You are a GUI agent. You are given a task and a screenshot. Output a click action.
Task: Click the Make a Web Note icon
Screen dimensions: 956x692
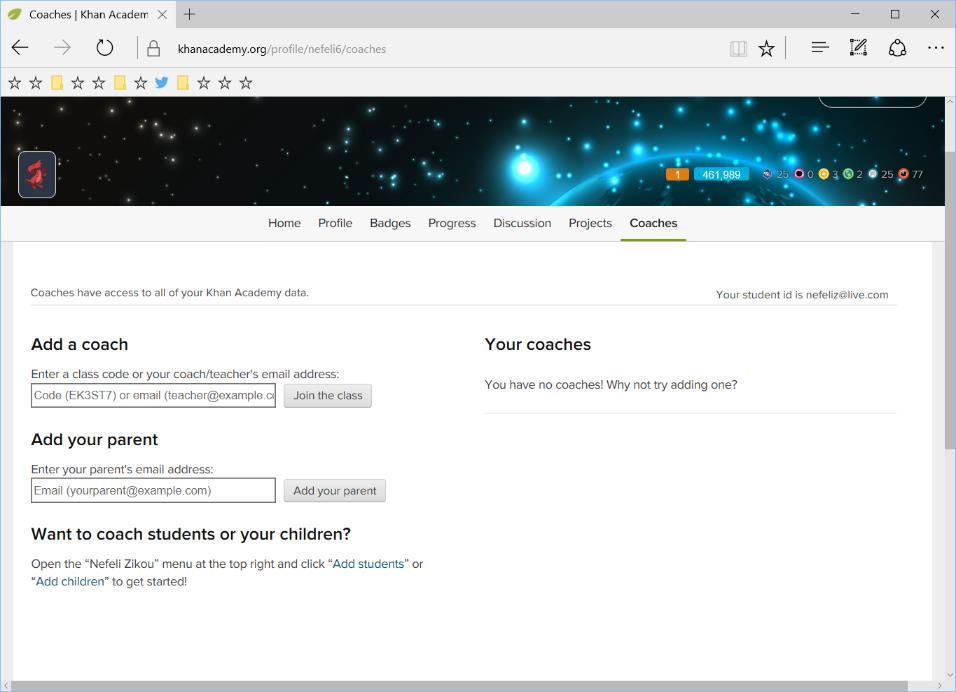pos(858,48)
